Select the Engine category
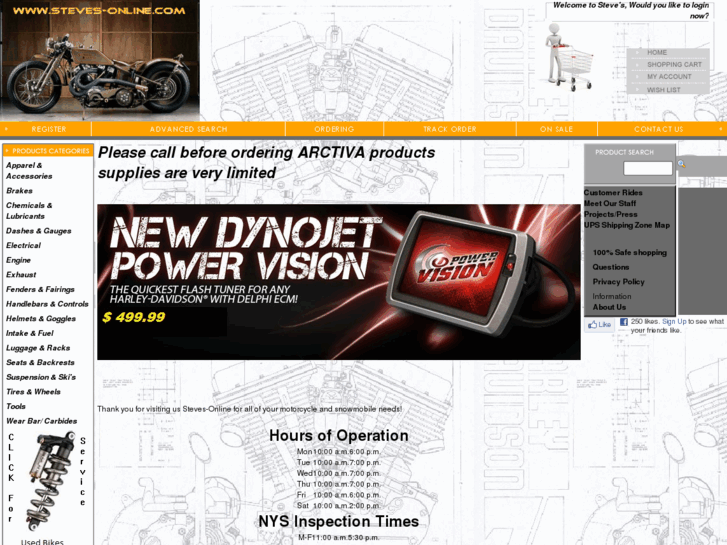Image resolution: width=727 pixels, height=545 pixels. (x=18, y=260)
